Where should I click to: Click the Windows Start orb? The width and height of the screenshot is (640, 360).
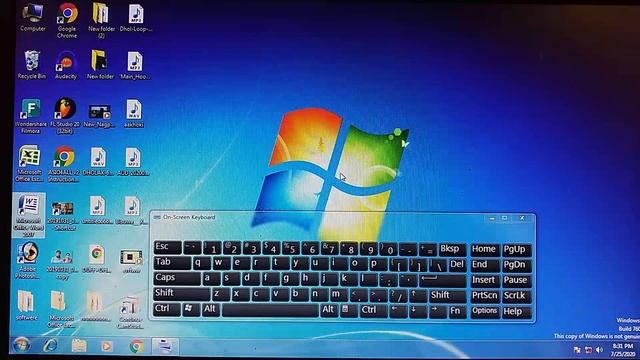(x=21, y=346)
